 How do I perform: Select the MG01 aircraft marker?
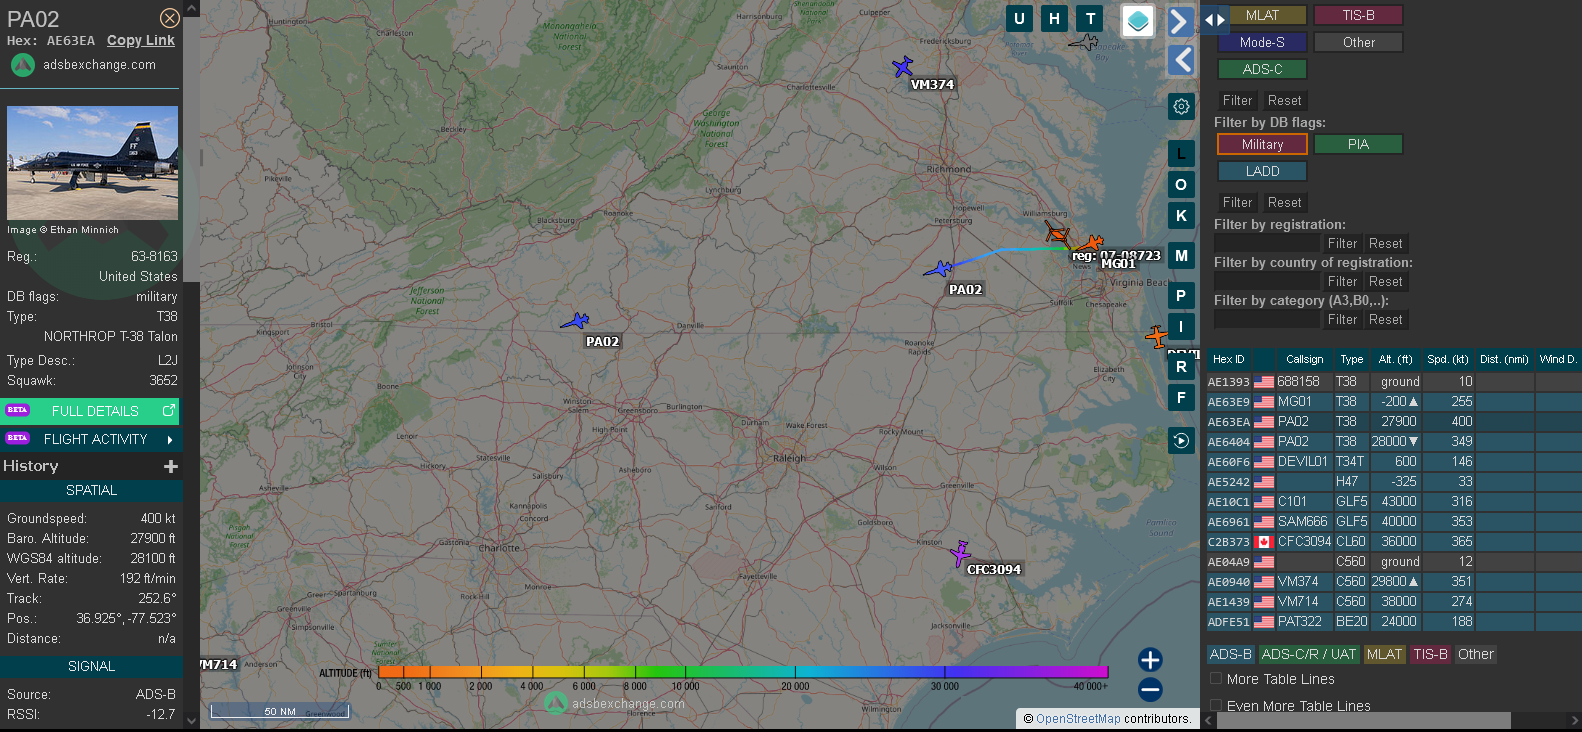pos(1089,243)
